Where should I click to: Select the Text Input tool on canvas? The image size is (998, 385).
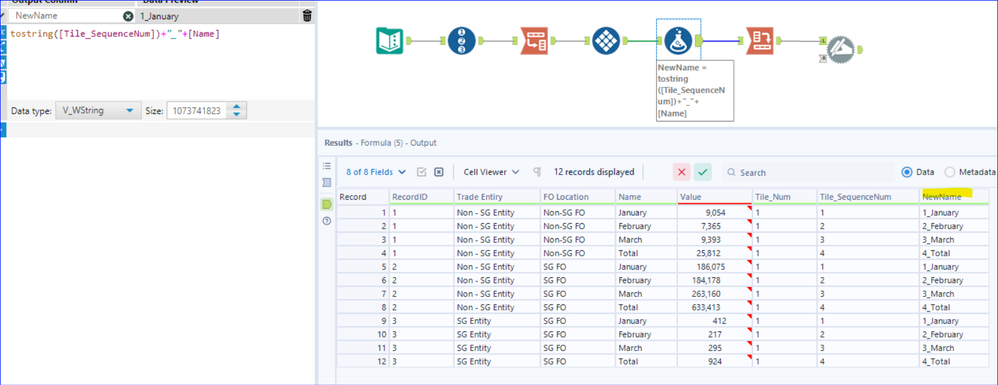(390, 41)
